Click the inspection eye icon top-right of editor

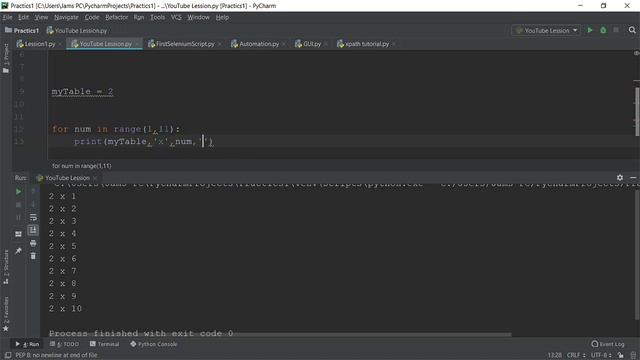(x=636, y=53)
